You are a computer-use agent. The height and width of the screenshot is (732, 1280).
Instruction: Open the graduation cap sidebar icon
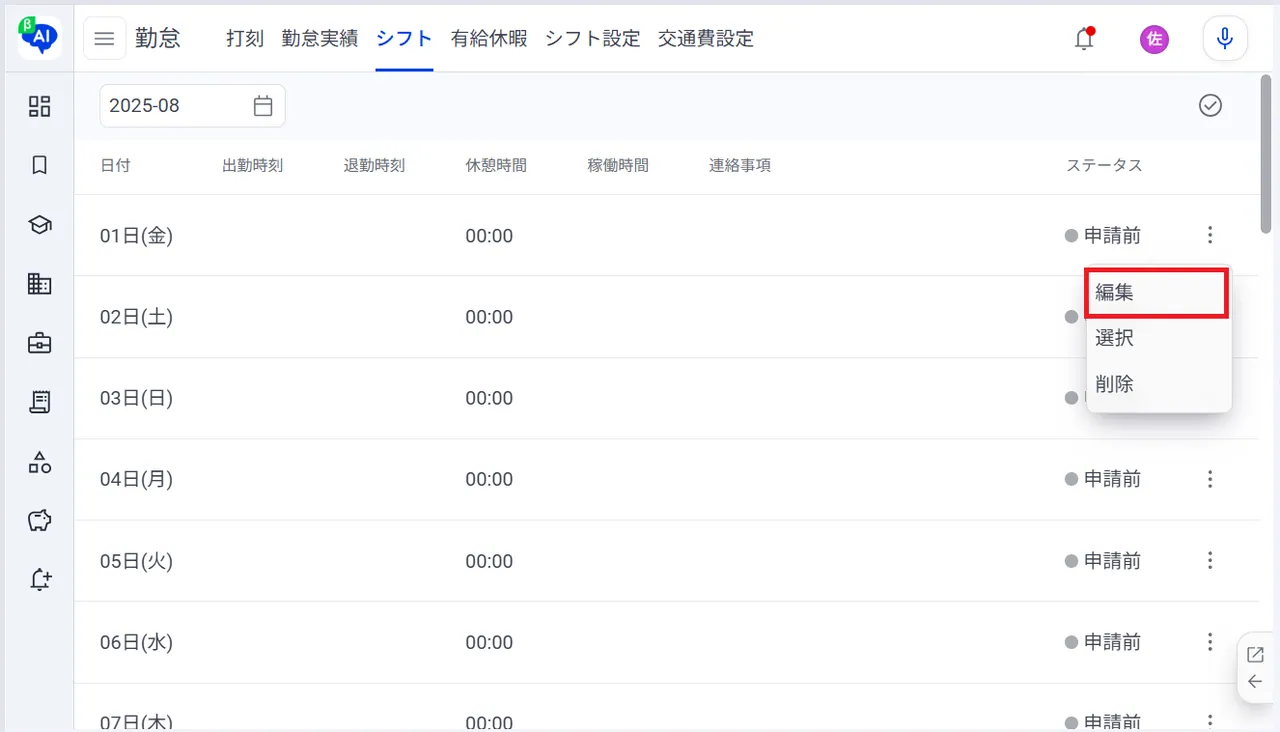click(39, 225)
